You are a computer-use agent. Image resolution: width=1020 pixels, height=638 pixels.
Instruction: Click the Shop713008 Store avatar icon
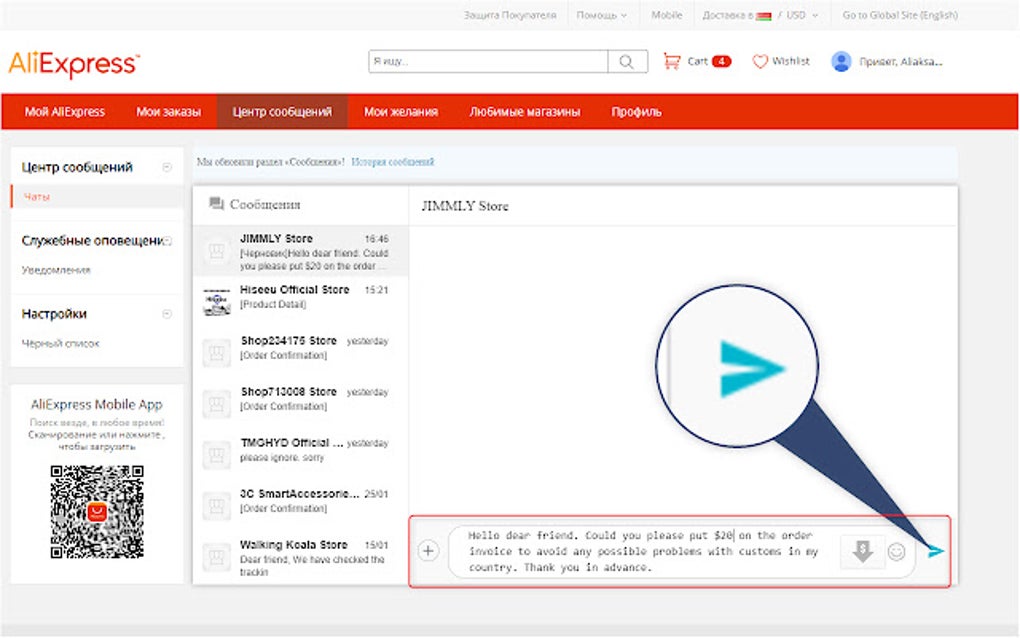coord(216,404)
